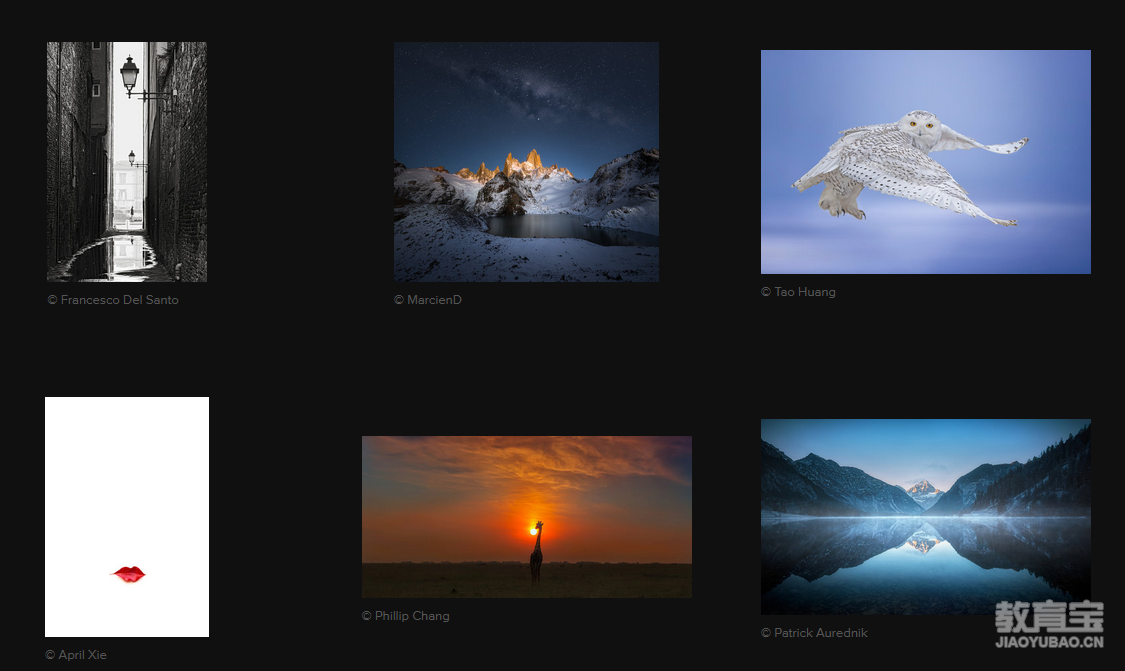Click the credit "© Tao Huang"
Viewport: 1125px width, 671px height.
798,292
